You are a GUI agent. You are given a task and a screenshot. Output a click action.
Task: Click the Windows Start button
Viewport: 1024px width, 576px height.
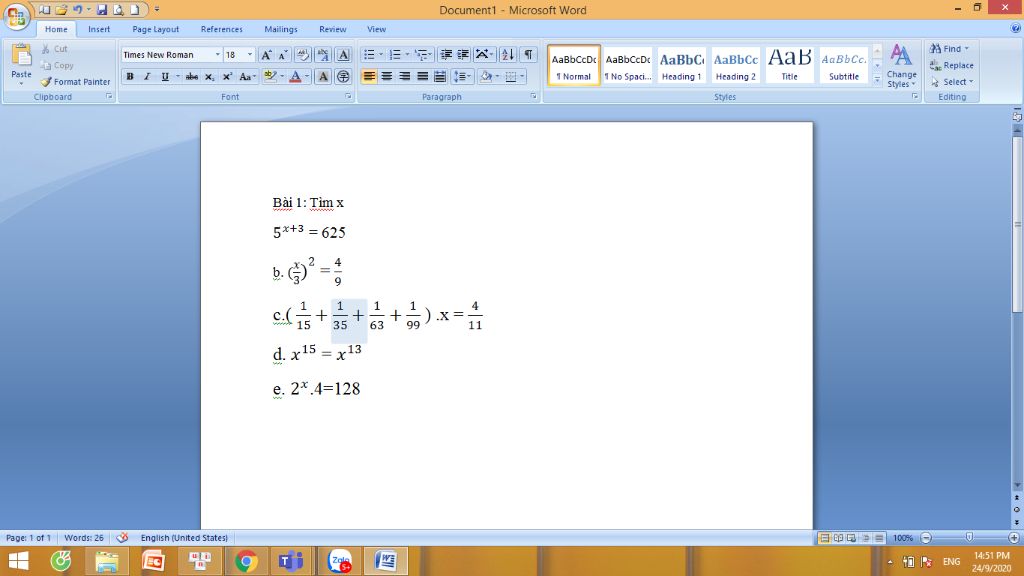click(x=18, y=561)
